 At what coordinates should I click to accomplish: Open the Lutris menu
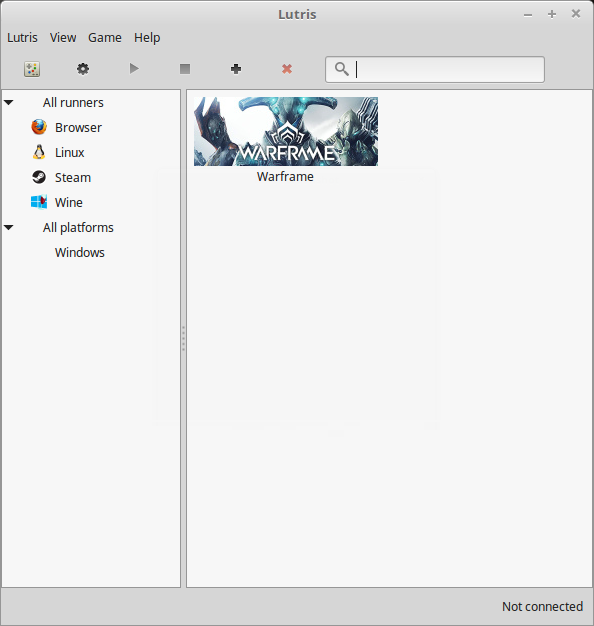pyautogui.click(x=22, y=38)
